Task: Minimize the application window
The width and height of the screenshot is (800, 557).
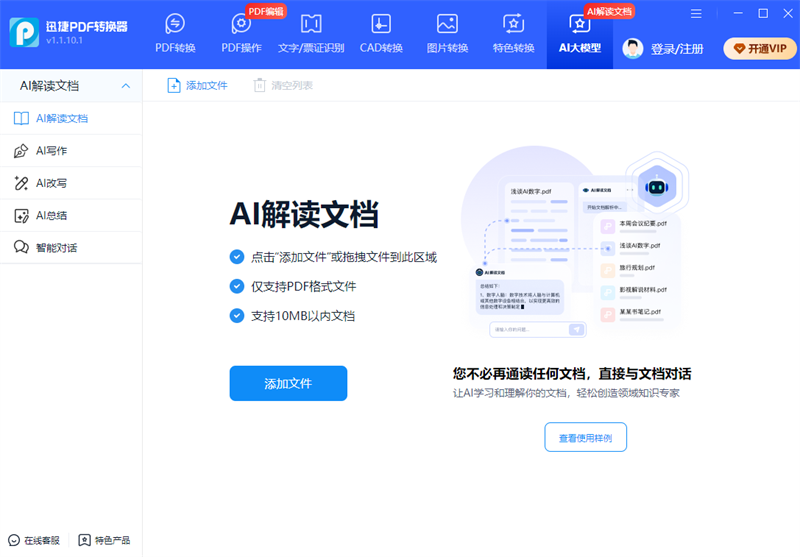Action: pos(738,13)
